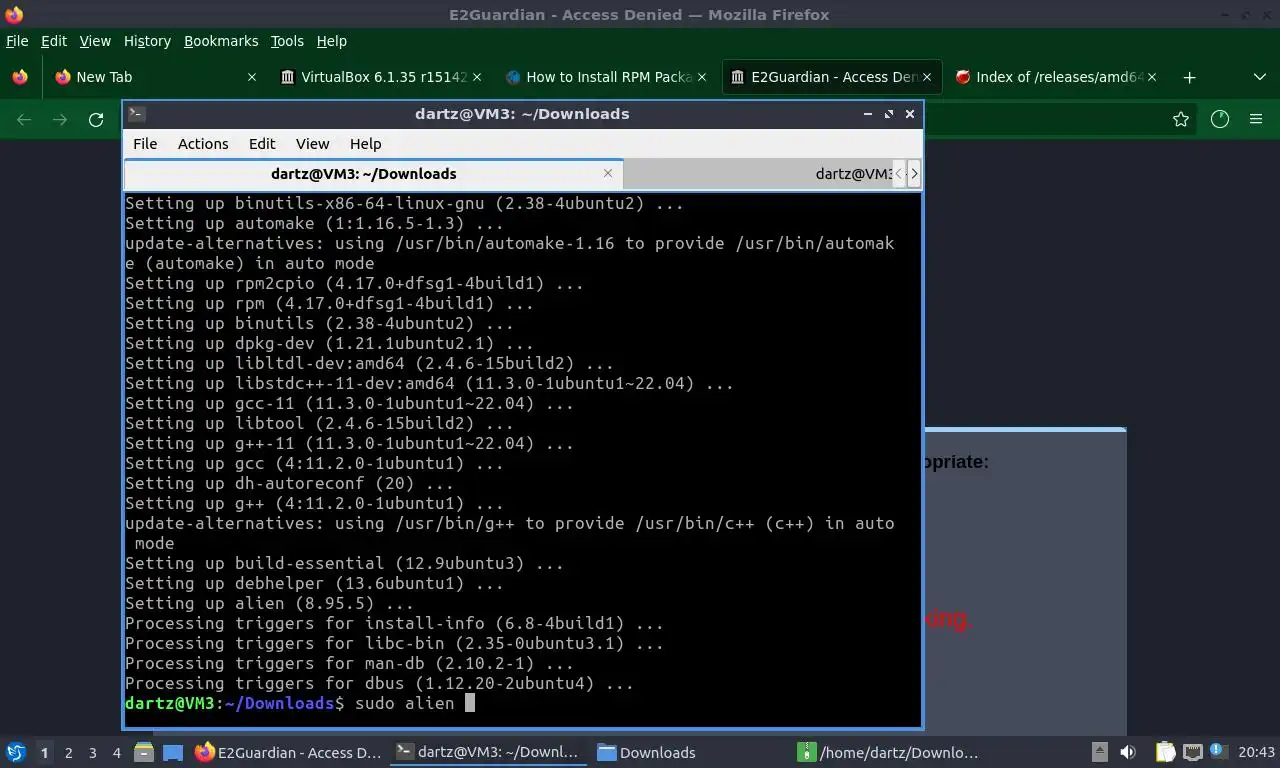Click the update notifier tray icon
The height and width of the screenshot is (768, 1280).
pos(1218,751)
